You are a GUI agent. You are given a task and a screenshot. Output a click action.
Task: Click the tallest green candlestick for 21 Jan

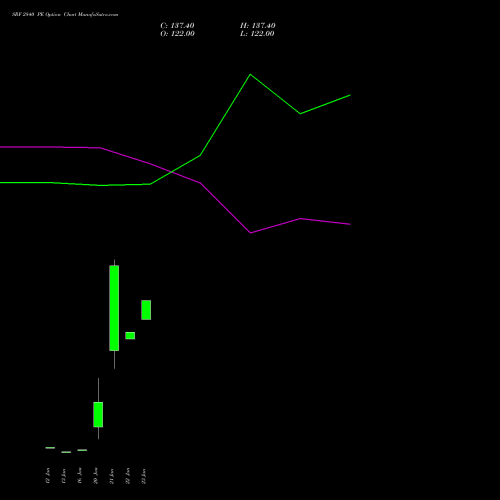[x=114, y=308]
